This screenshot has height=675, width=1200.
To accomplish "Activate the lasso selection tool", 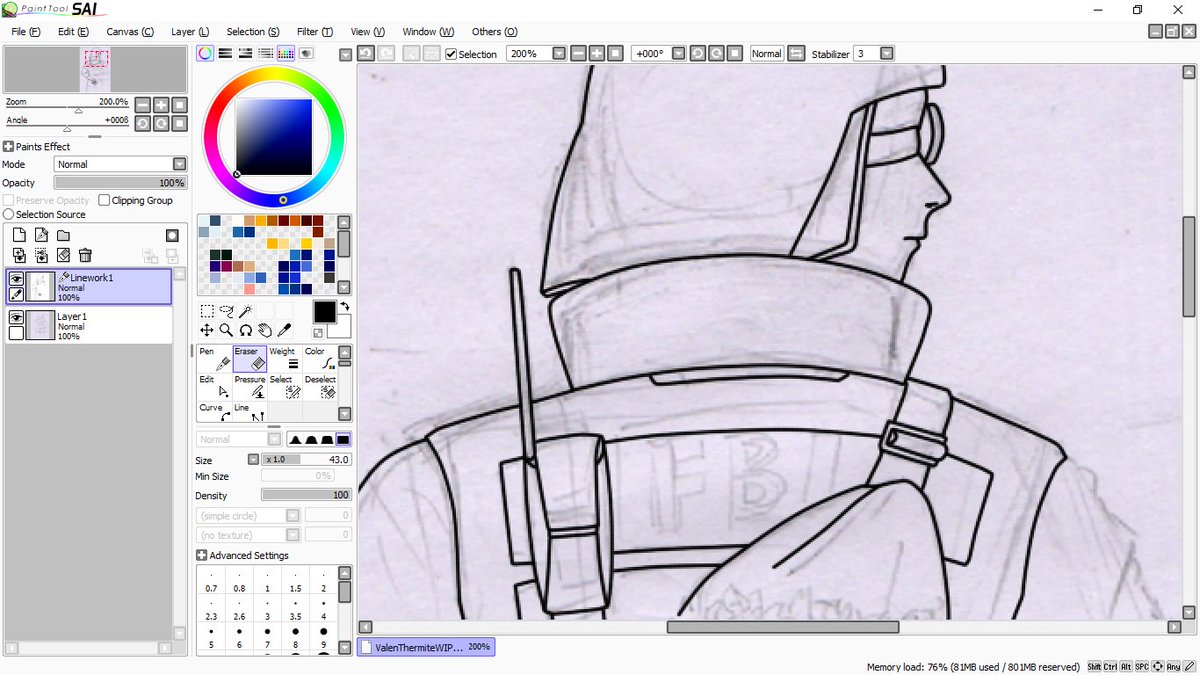I will (x=226, y=311).
